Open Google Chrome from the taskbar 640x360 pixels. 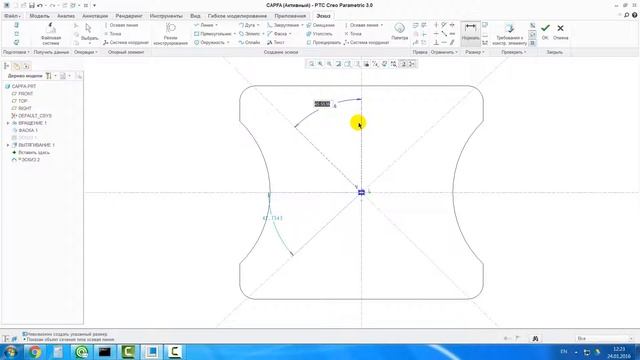35,351
